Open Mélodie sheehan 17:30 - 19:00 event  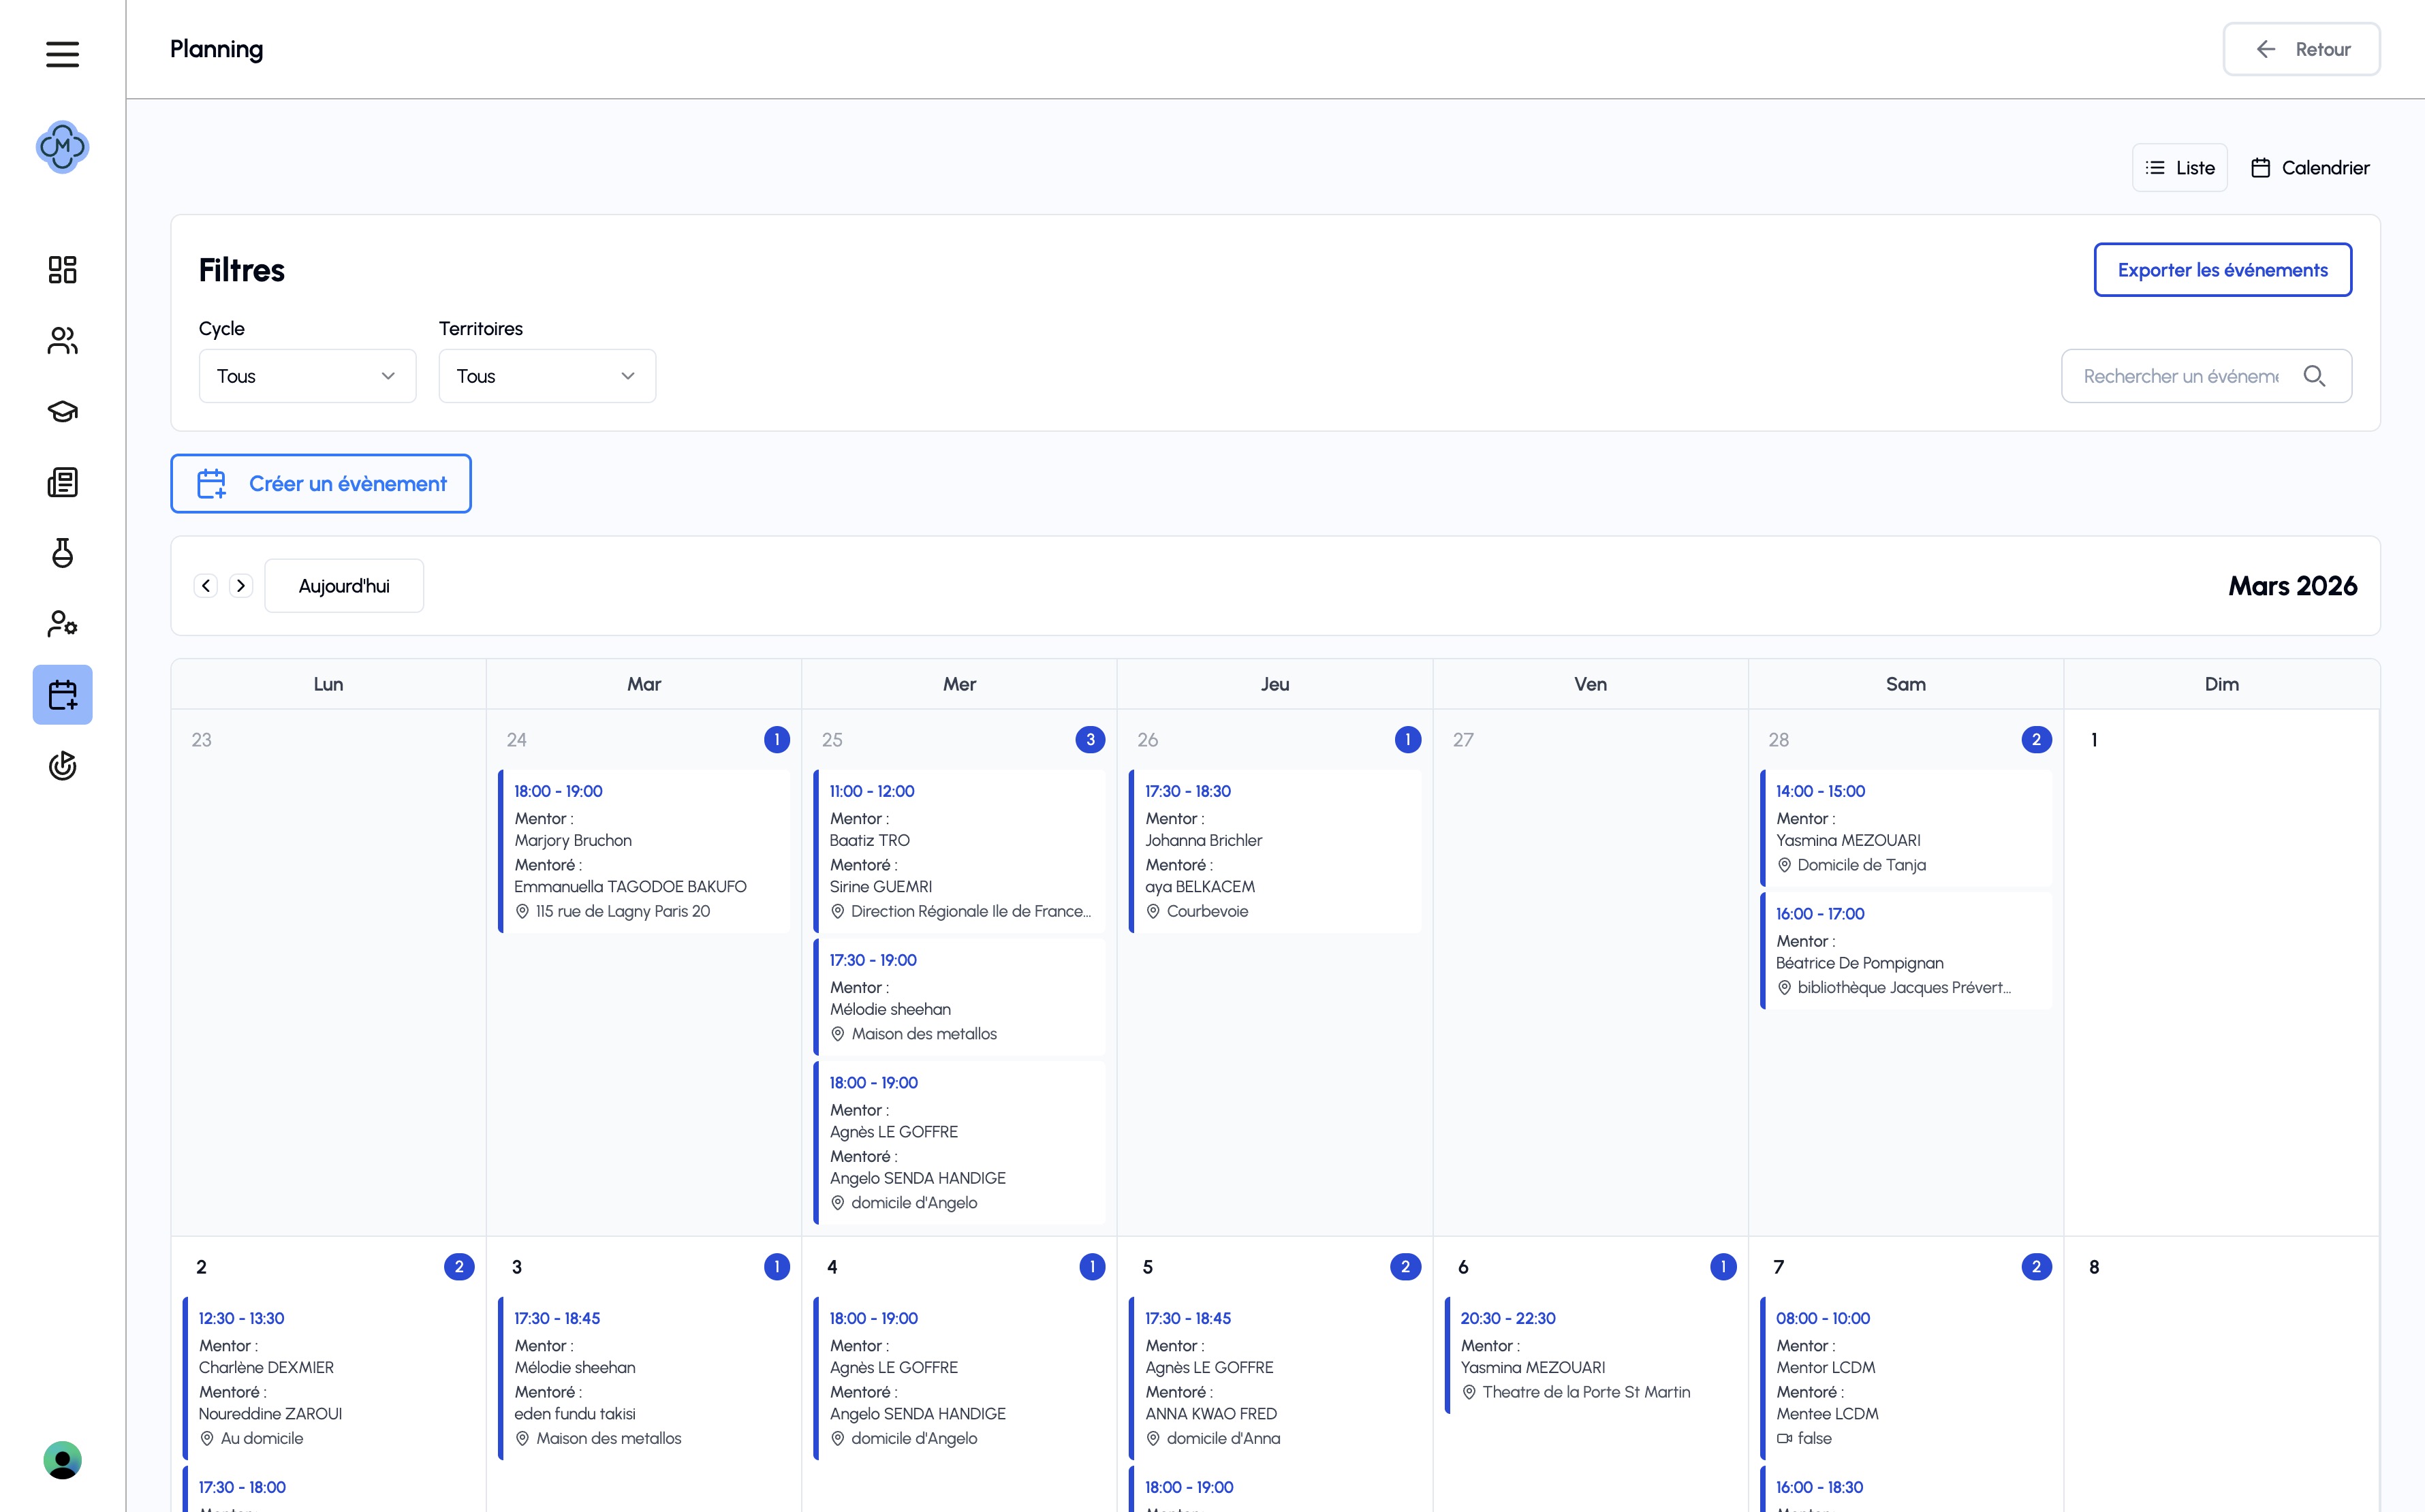click(960, 997)
